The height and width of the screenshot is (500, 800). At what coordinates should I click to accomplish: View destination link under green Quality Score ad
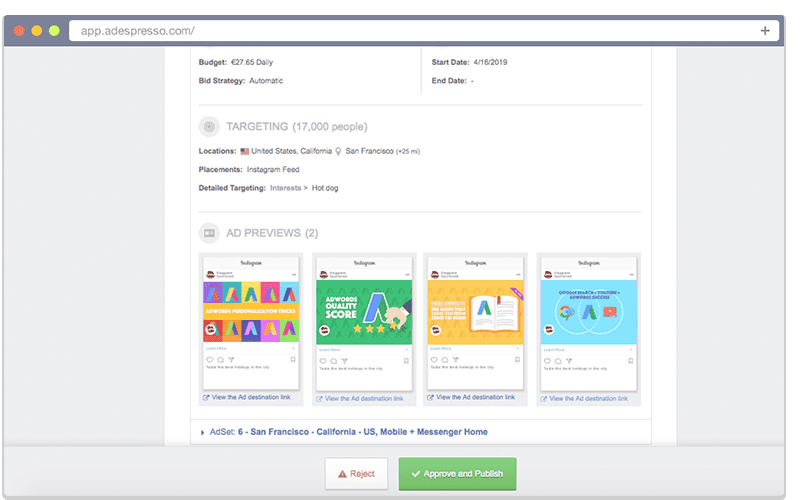coord(364,398)
